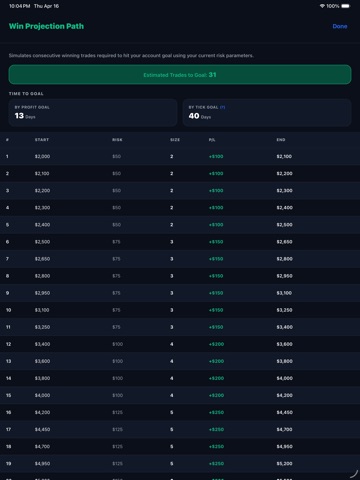Click the 10:04 PM clock in status bar
Viewport: 360px width, 480px height.
[19, 6]
